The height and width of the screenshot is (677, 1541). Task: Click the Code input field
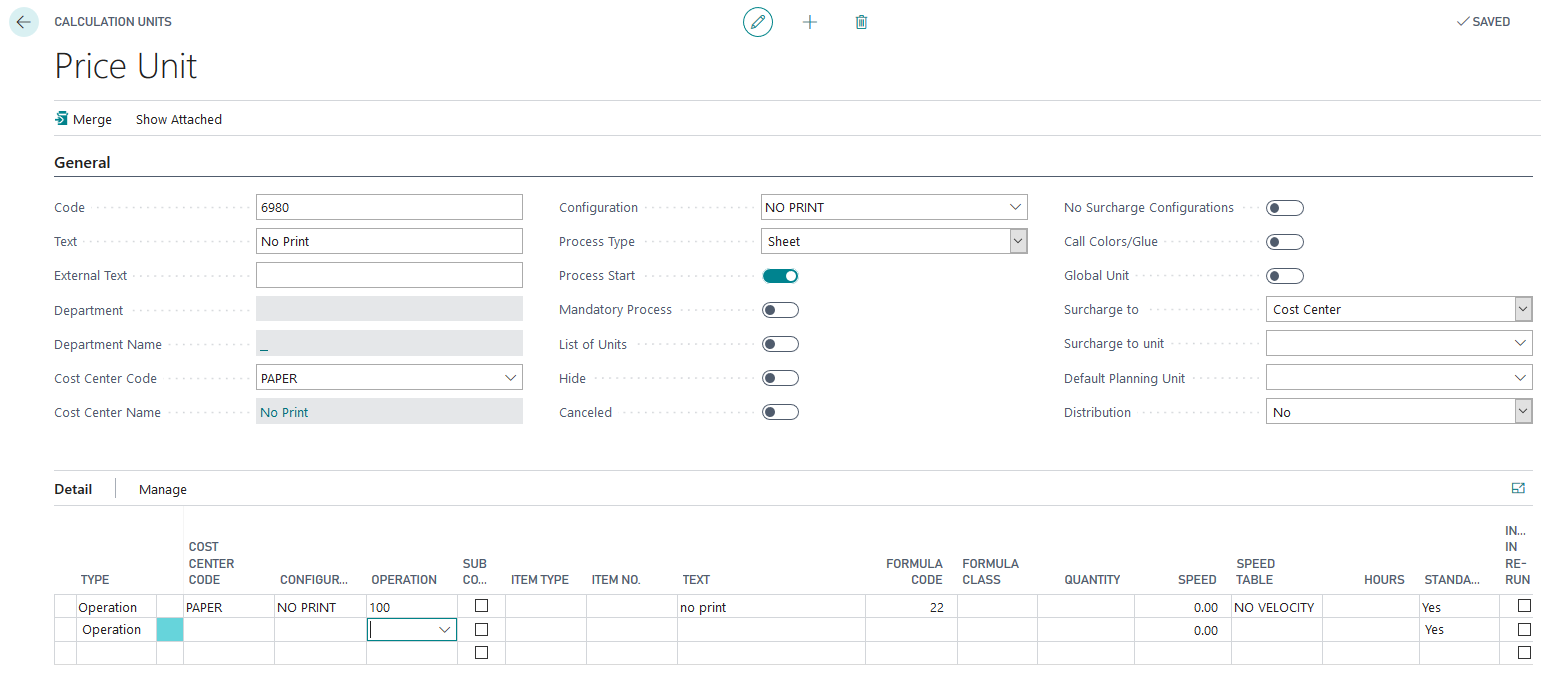pos(389,207)
